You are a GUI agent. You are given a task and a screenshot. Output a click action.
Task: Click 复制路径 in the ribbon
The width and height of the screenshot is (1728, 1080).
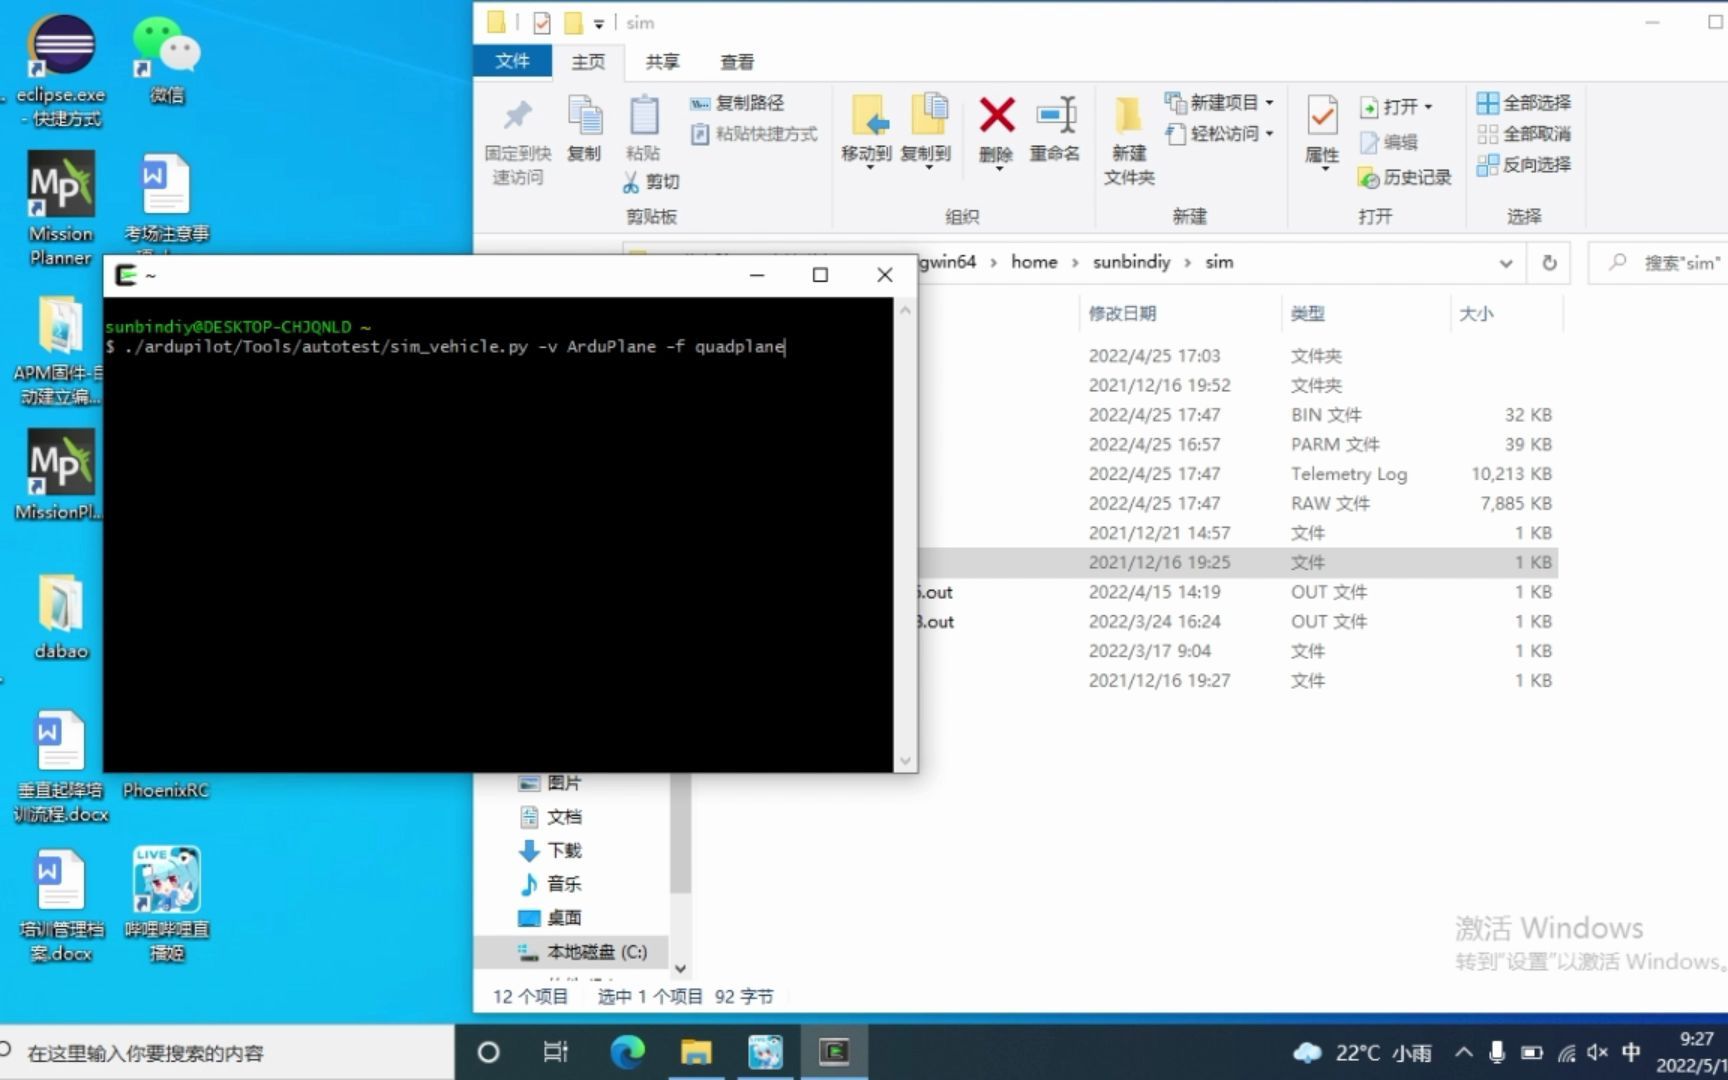(x=737, y=103)
